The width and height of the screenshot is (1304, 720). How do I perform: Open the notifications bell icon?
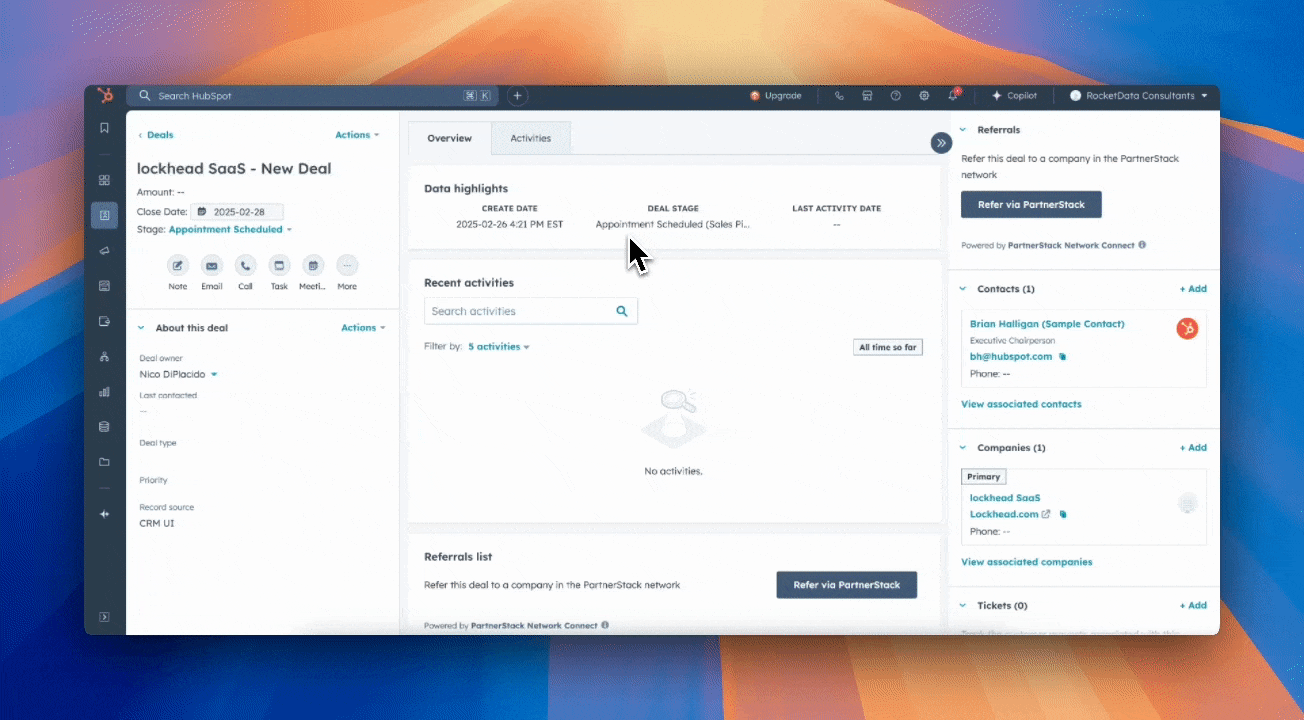[x=953, y=96]
